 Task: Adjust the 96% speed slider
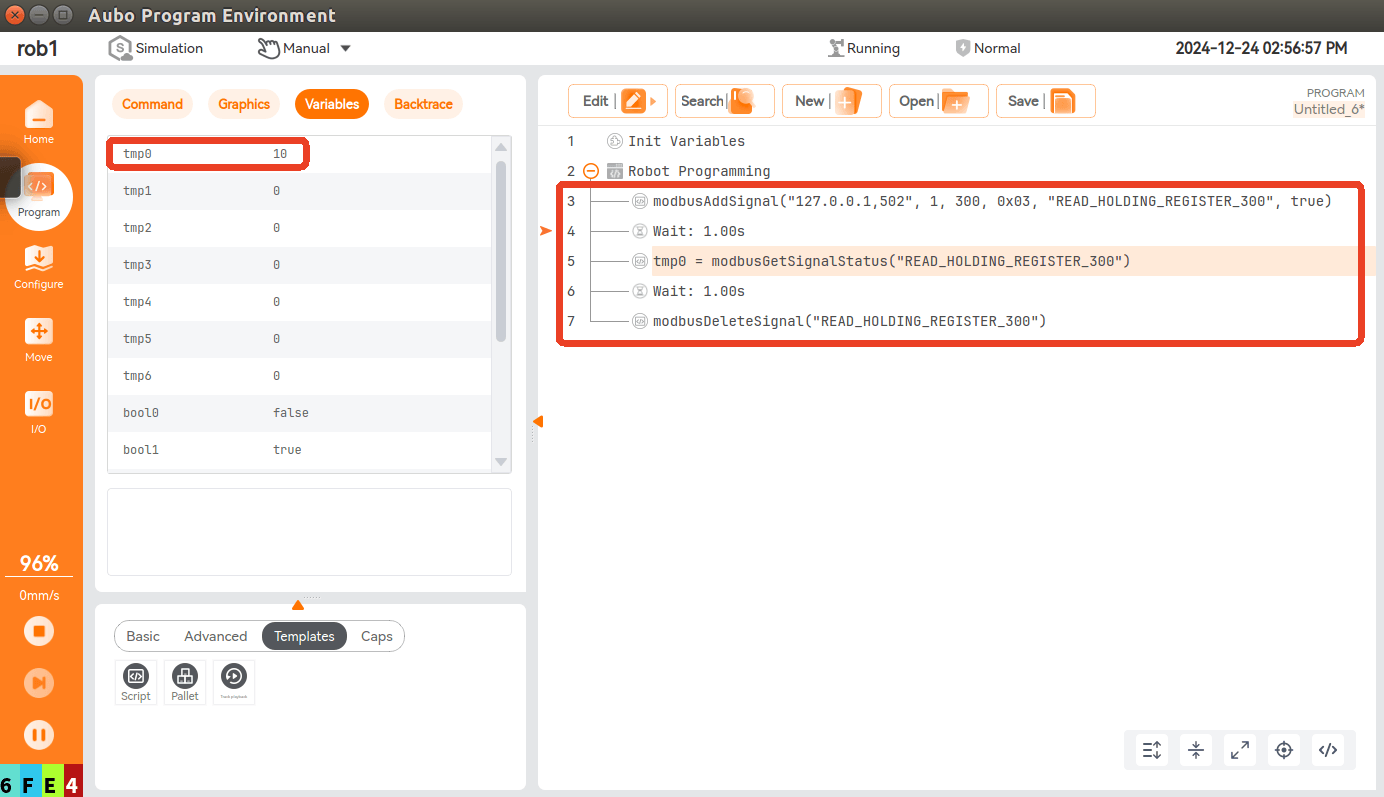point(39,565)
